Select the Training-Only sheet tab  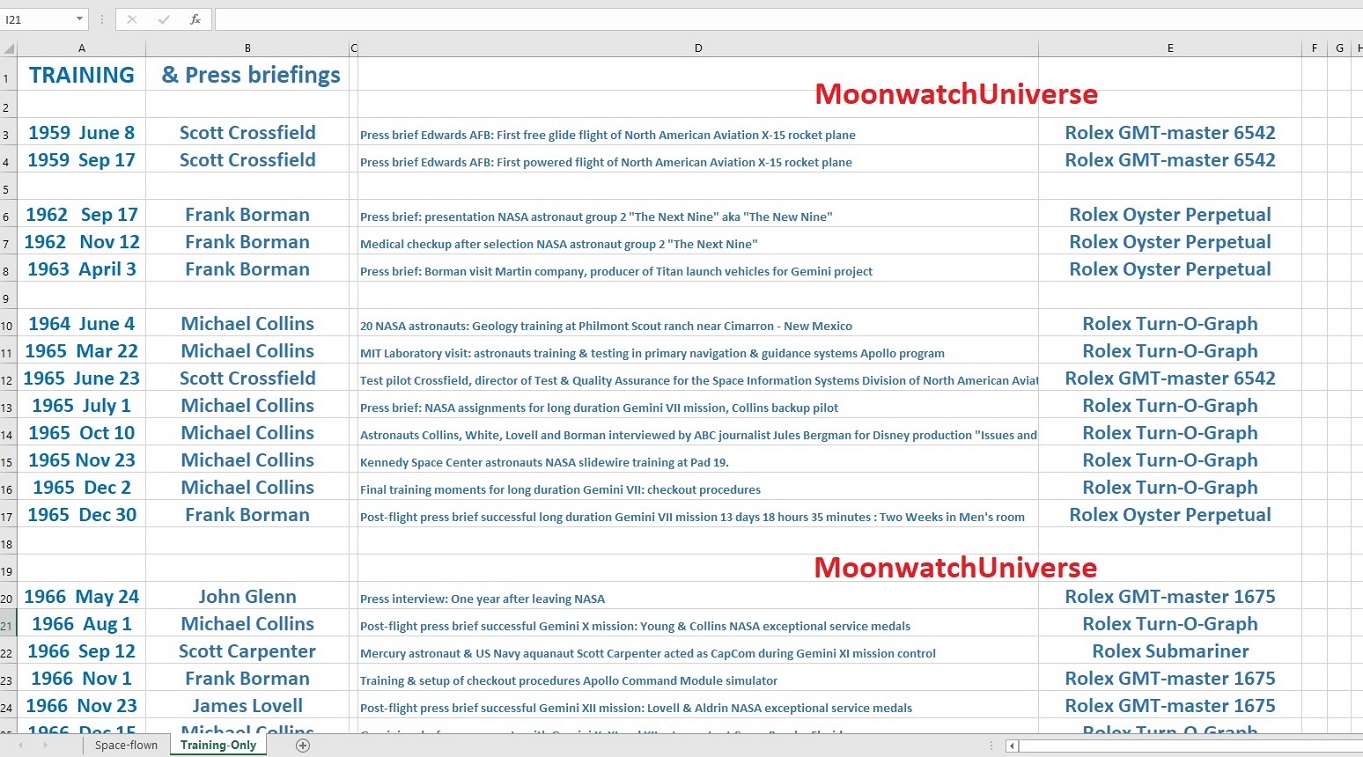click(x=218, y=745)
